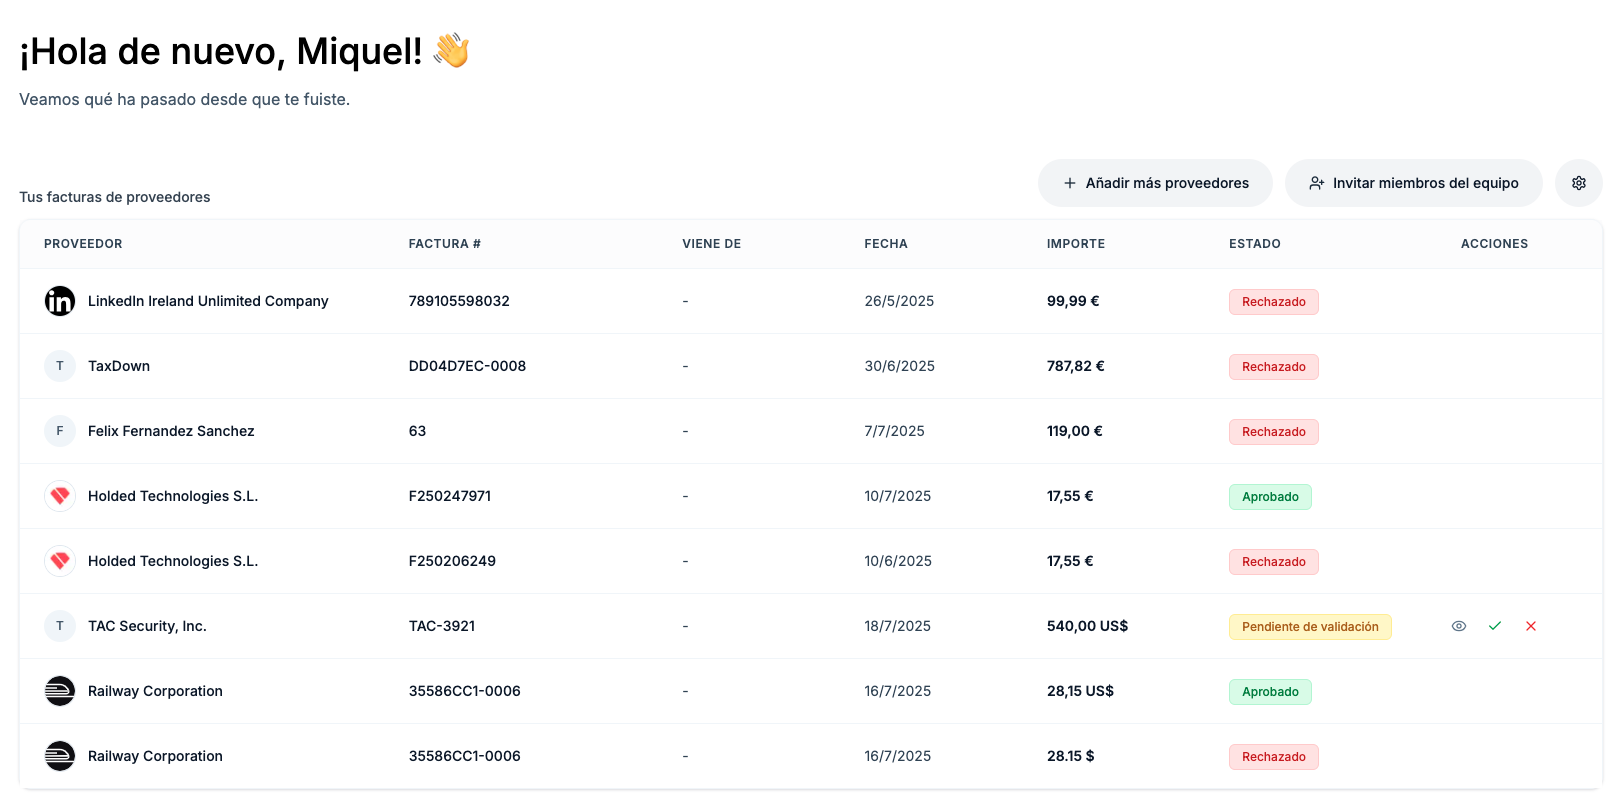Viewport: 1624px width, 803px height.
Task: Open the settings gear icon
Action: (1578, 183)
